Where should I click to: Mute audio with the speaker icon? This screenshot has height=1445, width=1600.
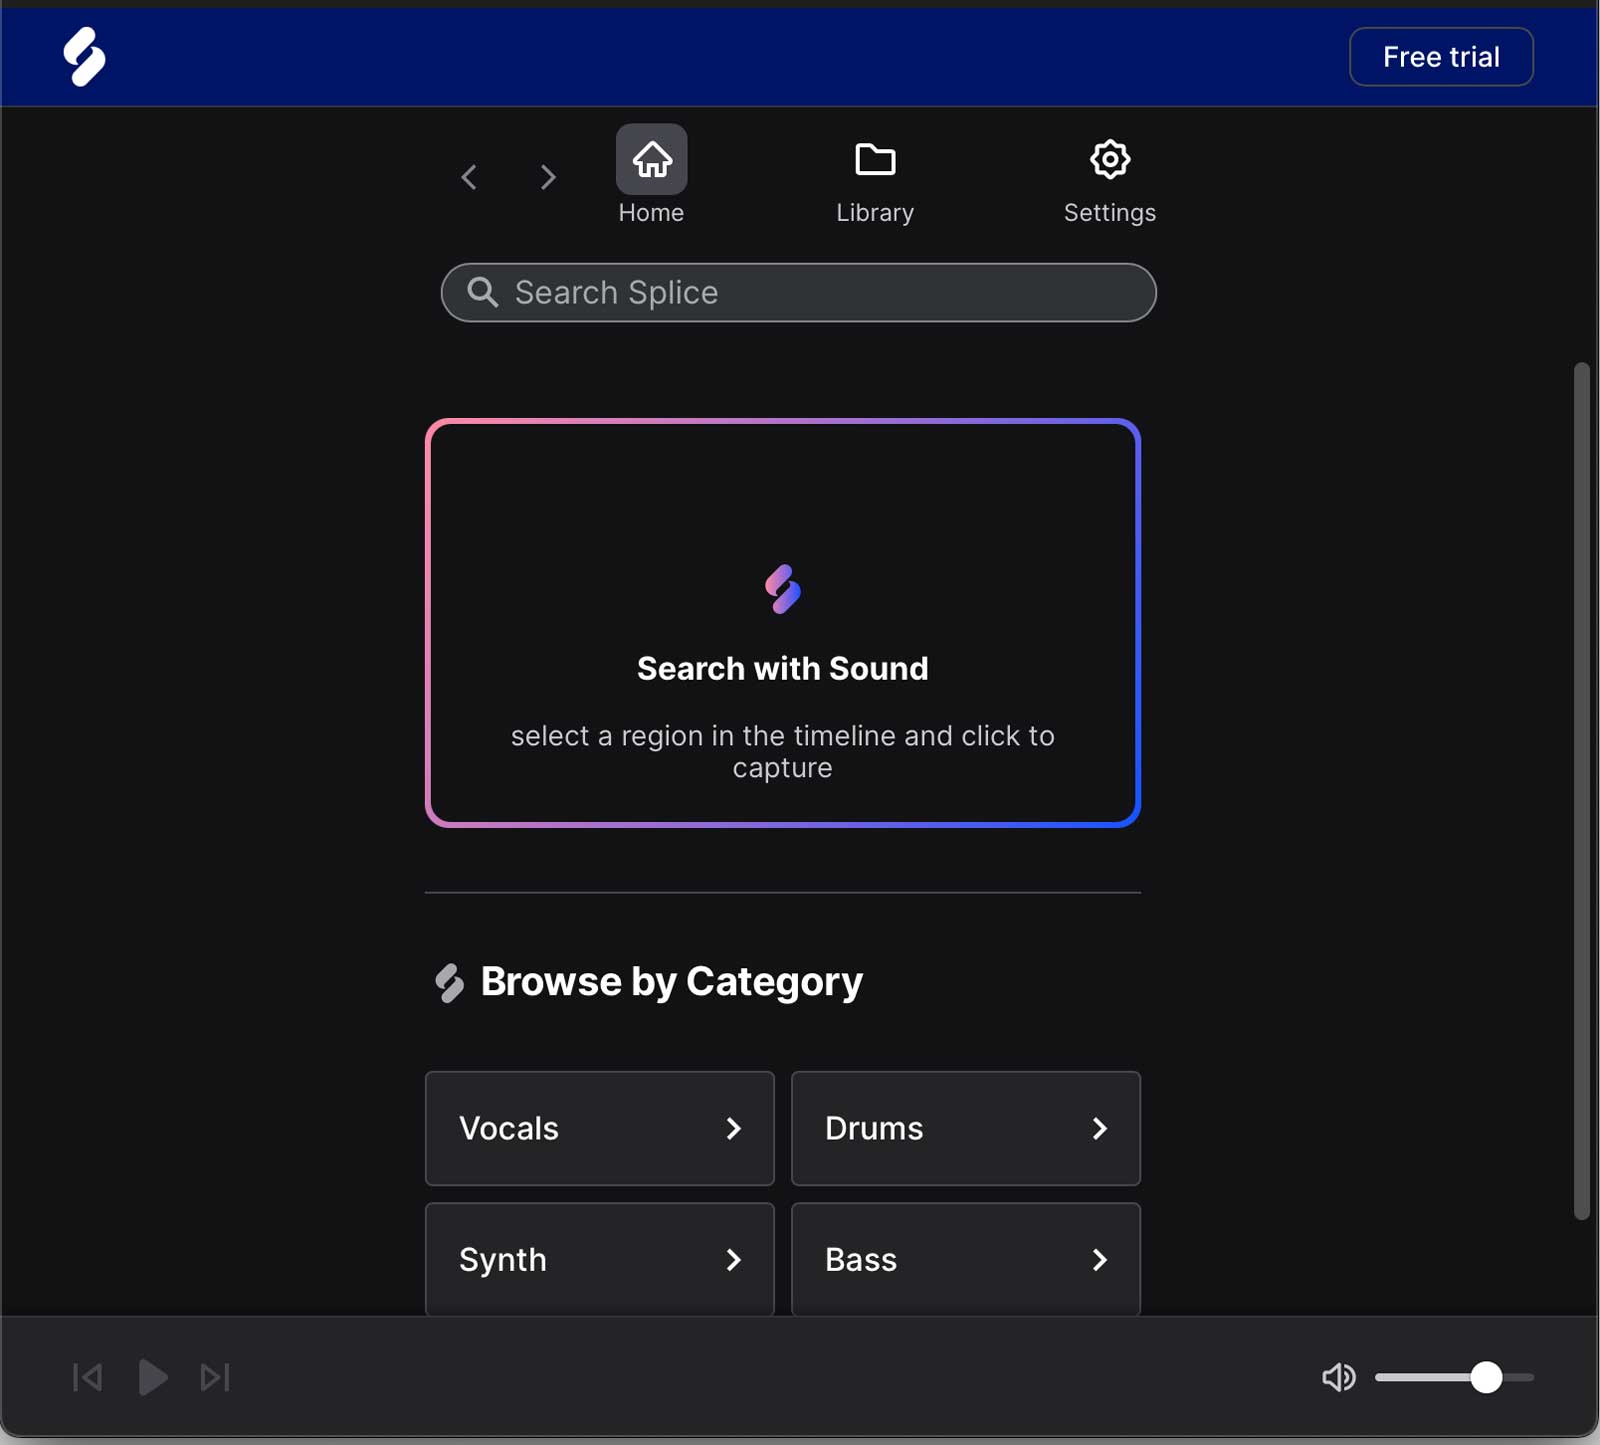pos(1338,1377)
